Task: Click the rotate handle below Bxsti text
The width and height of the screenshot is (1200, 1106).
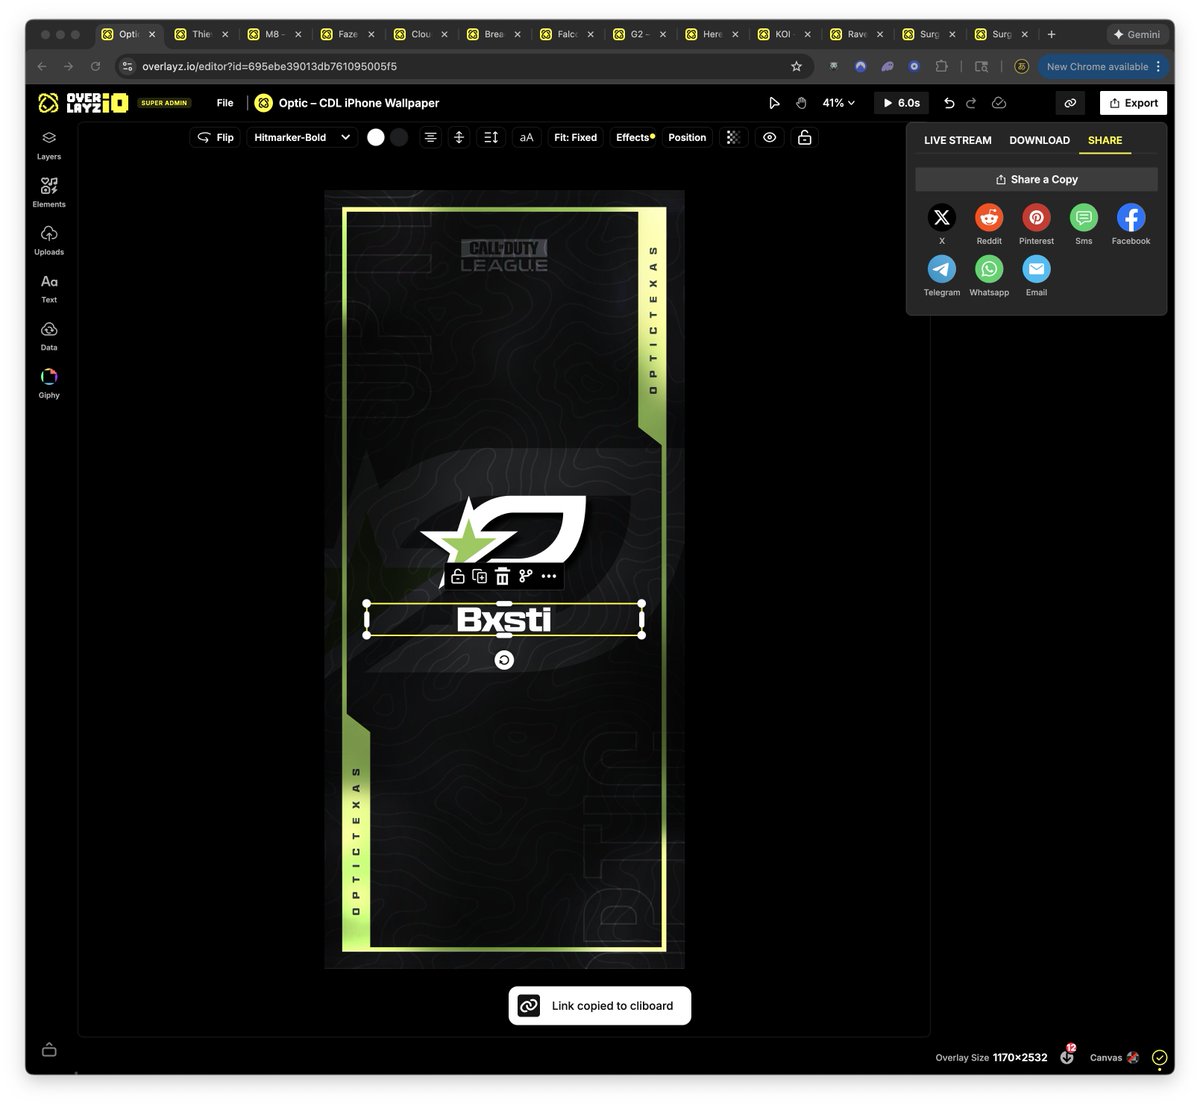Action: pyautogui.click(x=504, y=660)
